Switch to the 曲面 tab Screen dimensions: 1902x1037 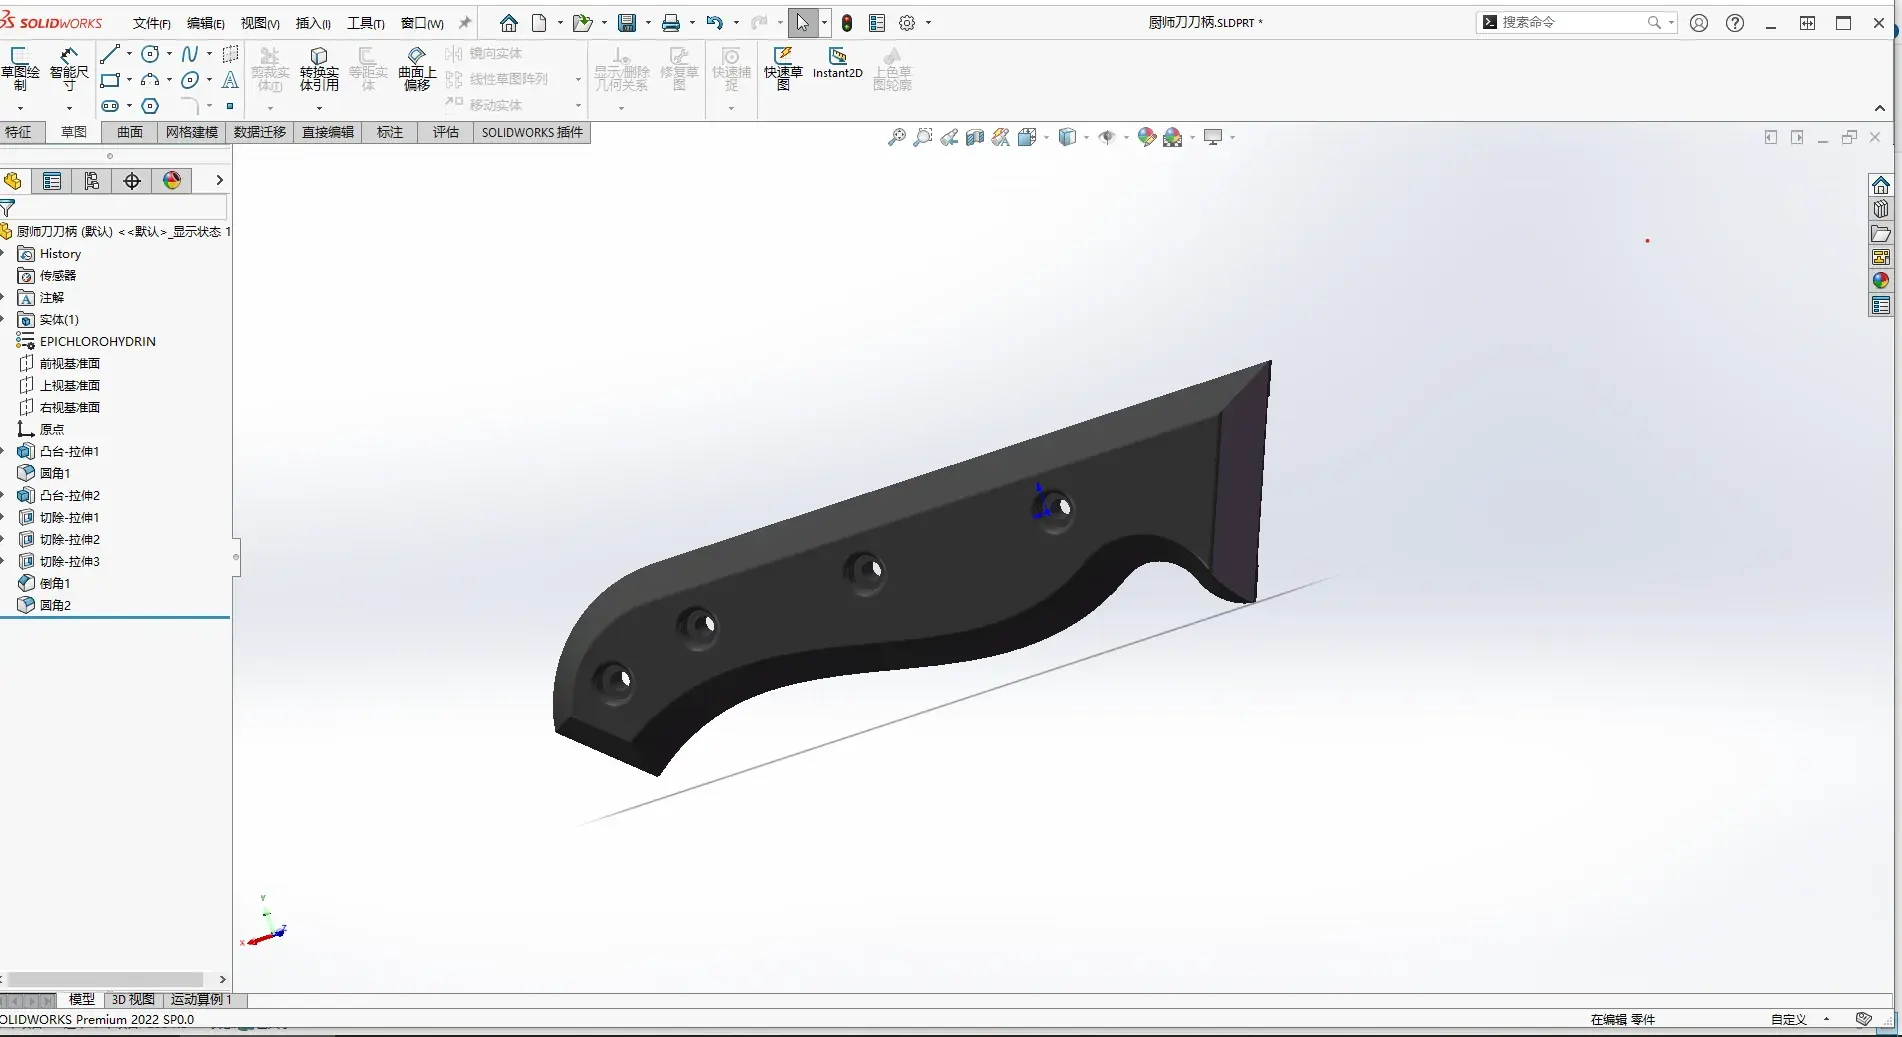click(130, 132)
